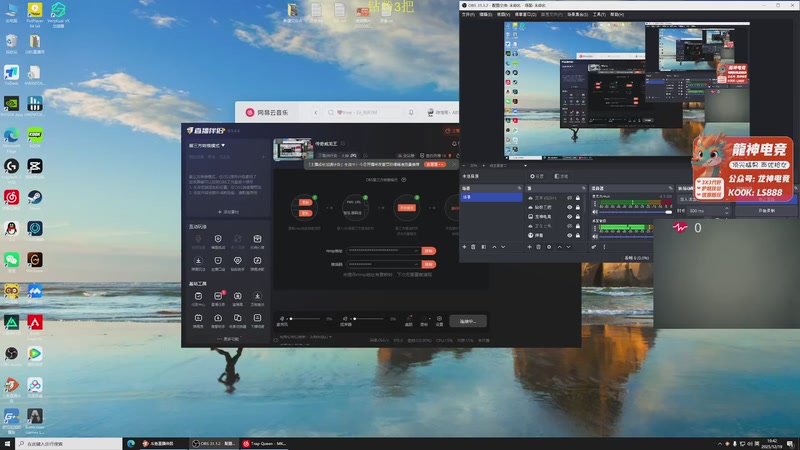Expand dropdown arrow in rtmp address field

pyautogui.click(x=416, y=251)
